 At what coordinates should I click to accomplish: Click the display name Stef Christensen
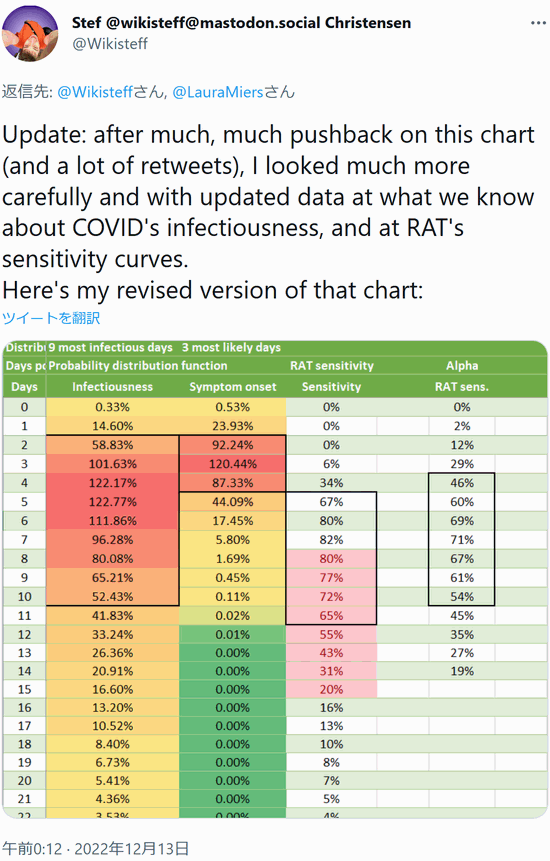click(x=242, y=23)
